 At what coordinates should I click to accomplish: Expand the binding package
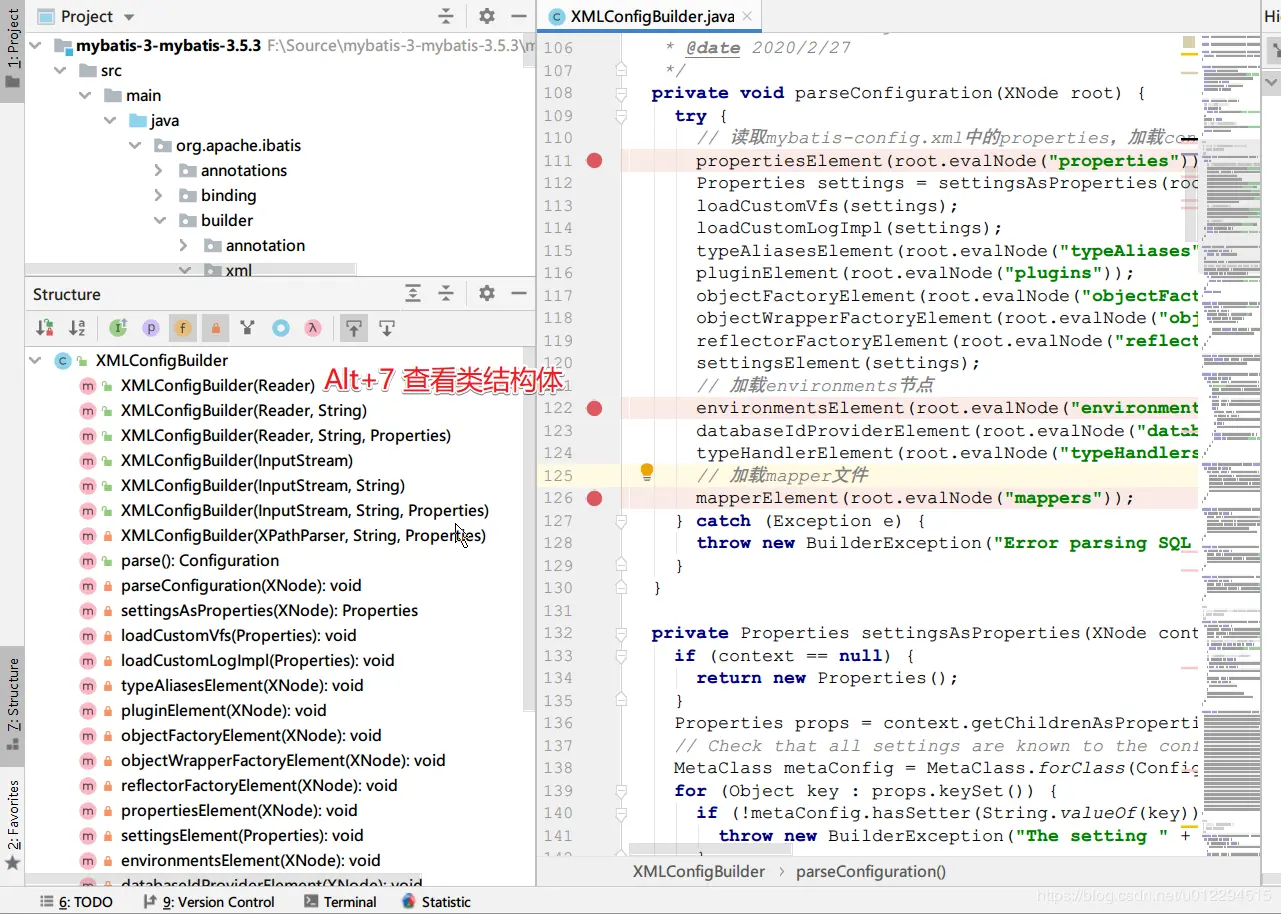click(x=159, y=196)
